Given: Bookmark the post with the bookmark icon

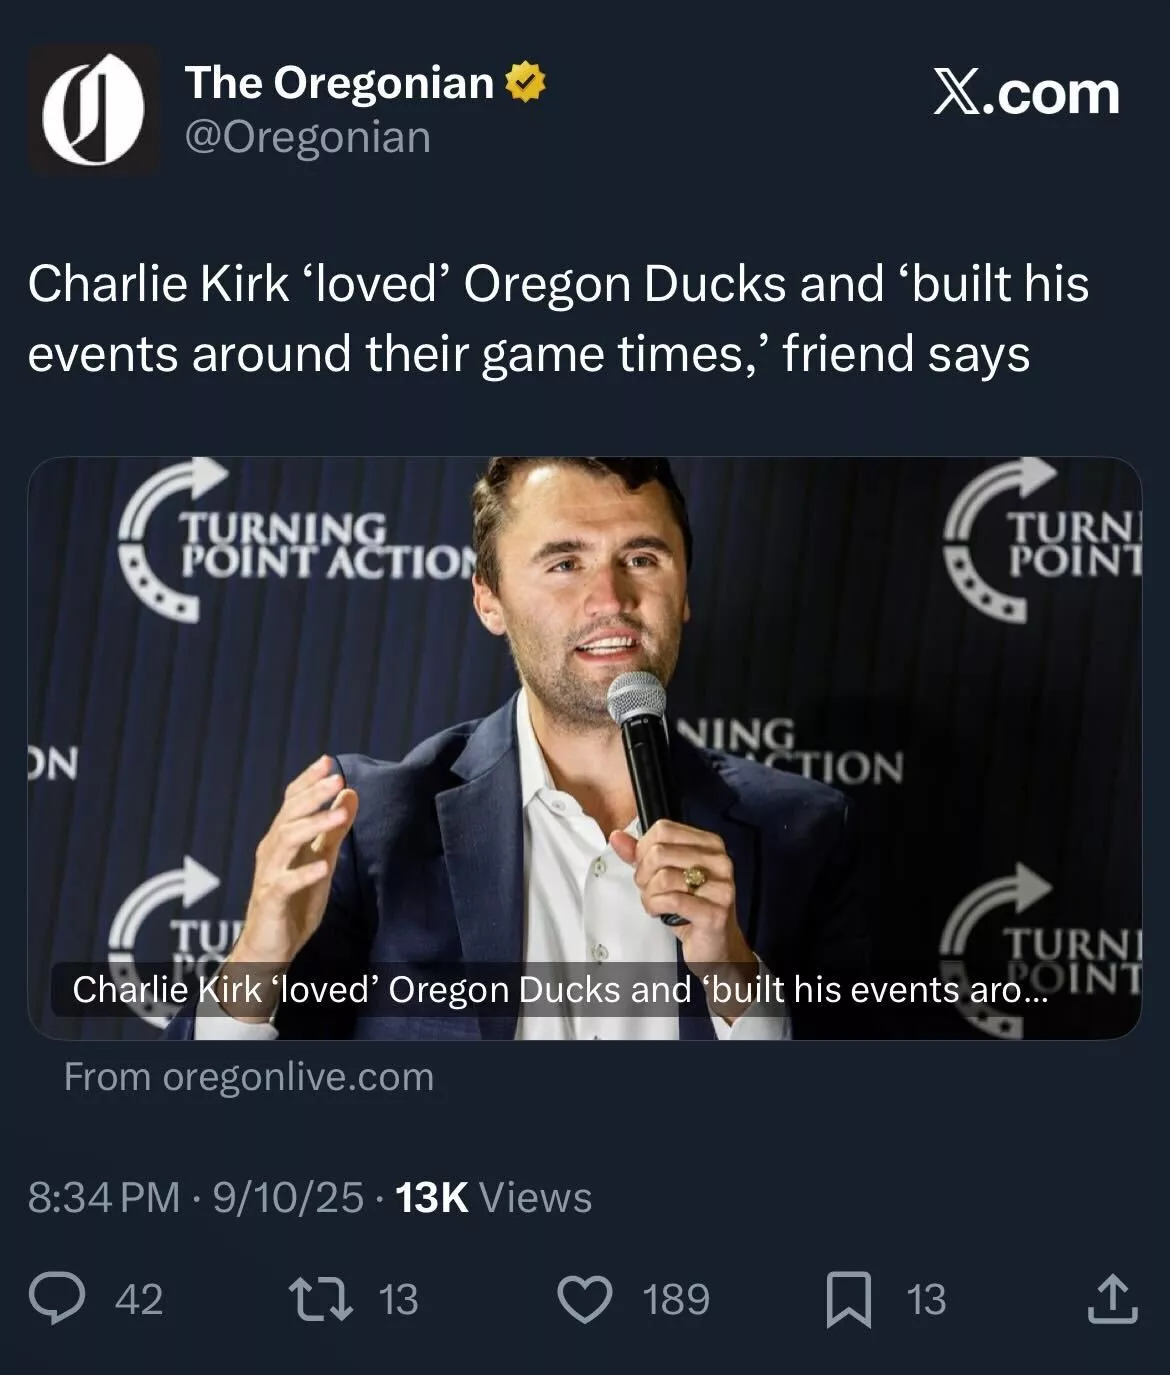Looking at the screenshot, I should click(848, 1300).
